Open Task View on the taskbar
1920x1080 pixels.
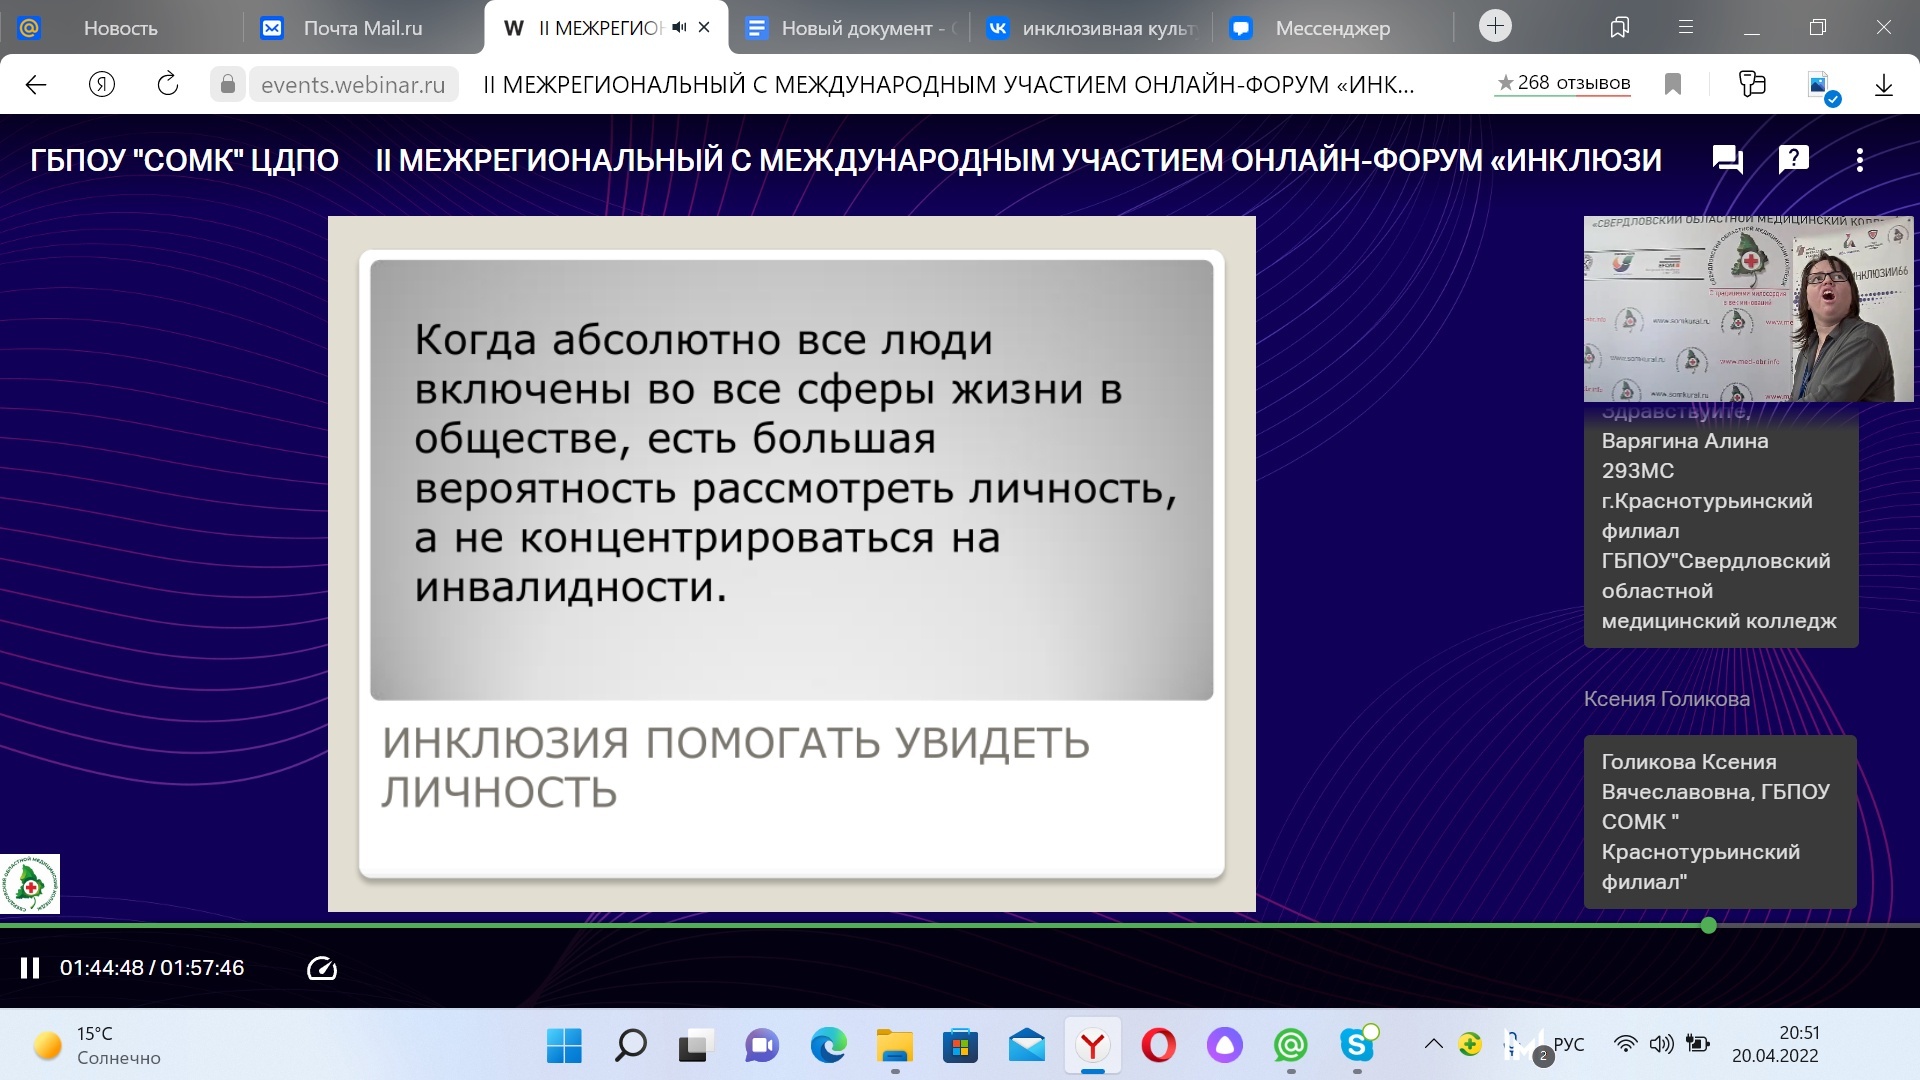coord(696,1046)
